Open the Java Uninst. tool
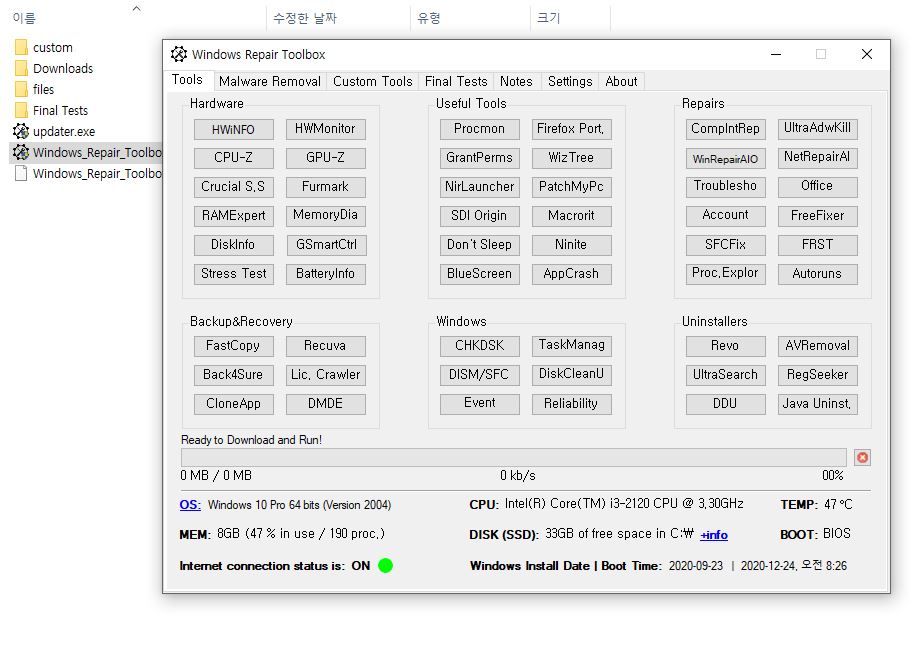The image size is (922, 670). [817, 404]
